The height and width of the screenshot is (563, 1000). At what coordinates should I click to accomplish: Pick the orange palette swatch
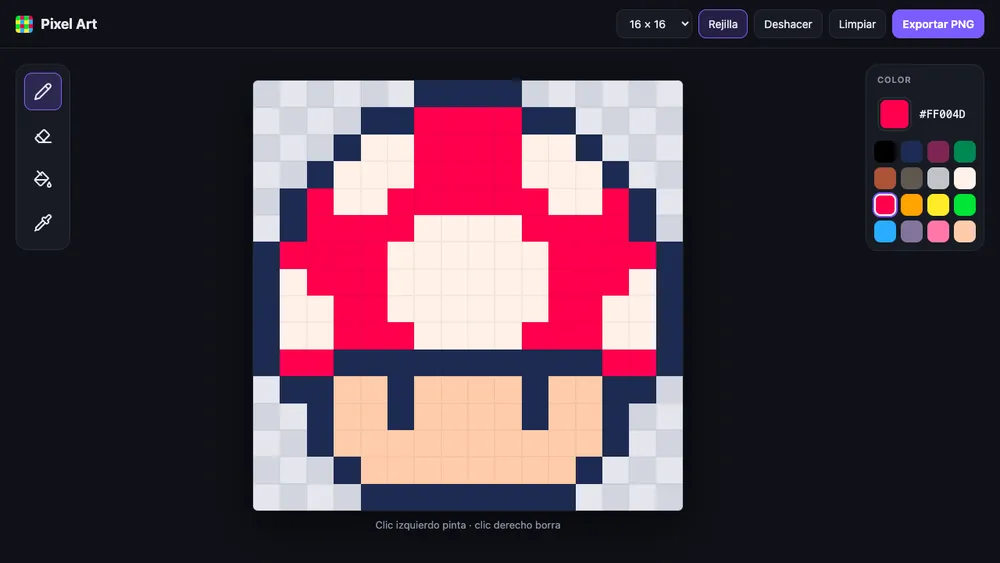tap(911, 205)
